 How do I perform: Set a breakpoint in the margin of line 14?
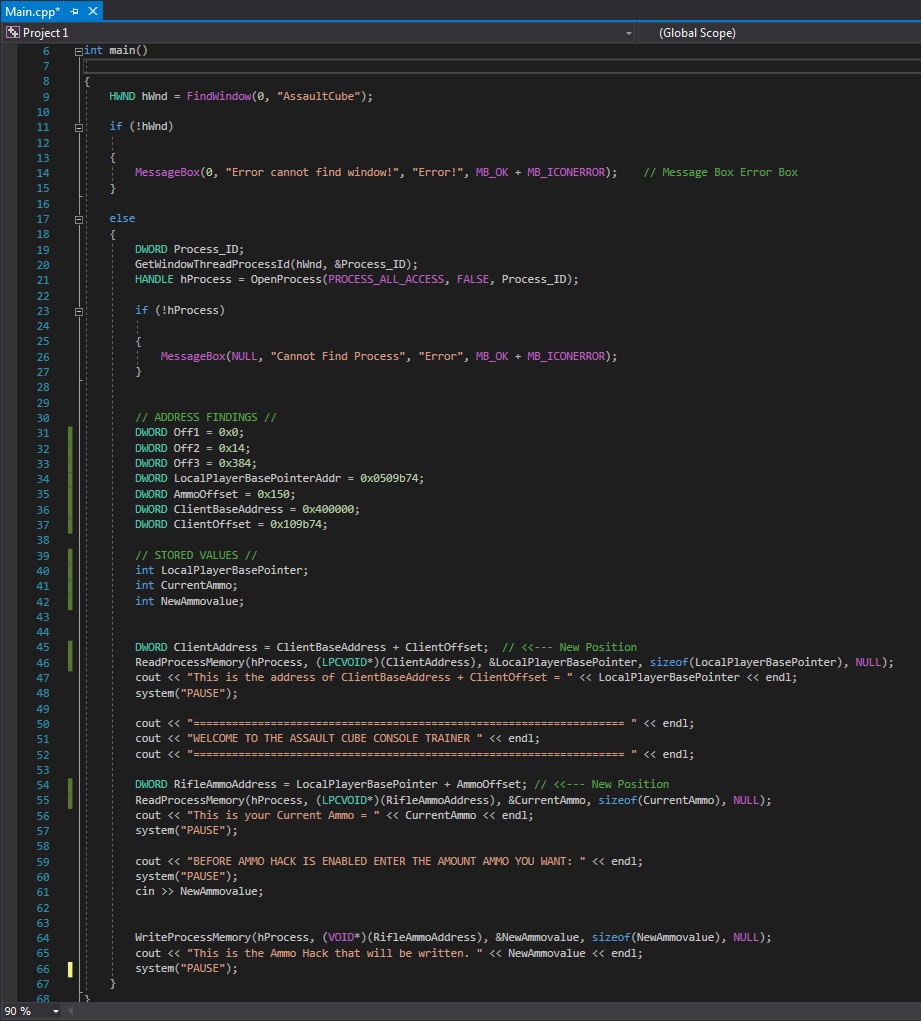click(10, 172)
